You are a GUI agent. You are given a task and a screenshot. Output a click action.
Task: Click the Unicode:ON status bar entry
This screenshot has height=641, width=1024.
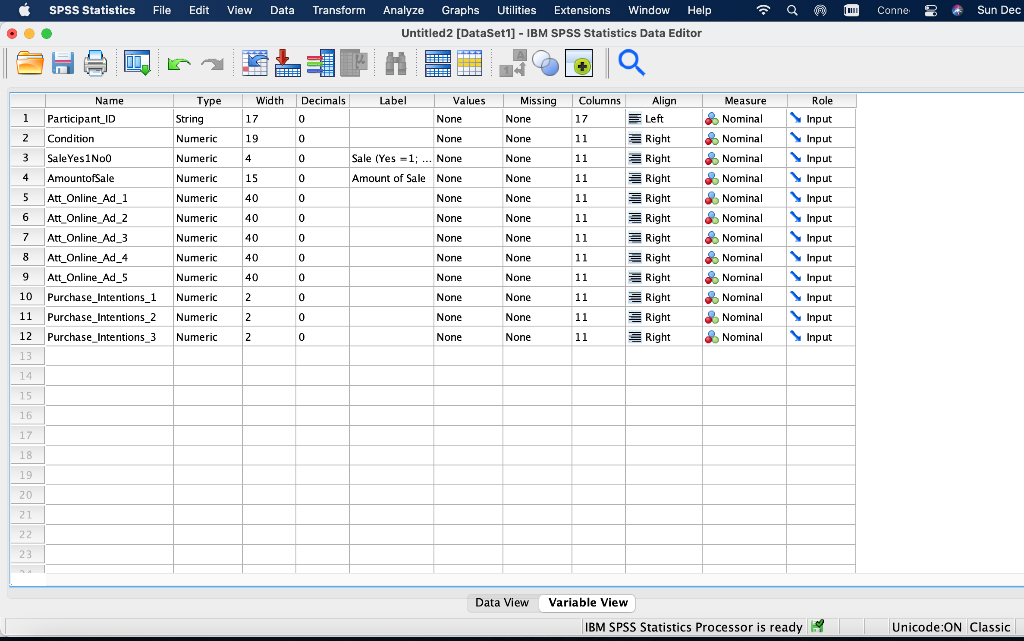(x=927, y=627)
